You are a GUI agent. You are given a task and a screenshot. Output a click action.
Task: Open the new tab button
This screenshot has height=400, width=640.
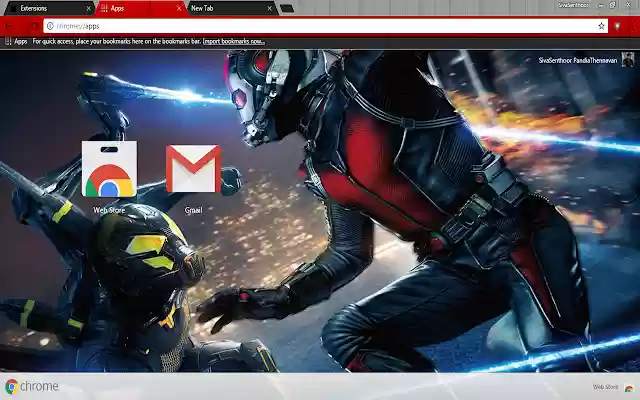click(287, 8)
